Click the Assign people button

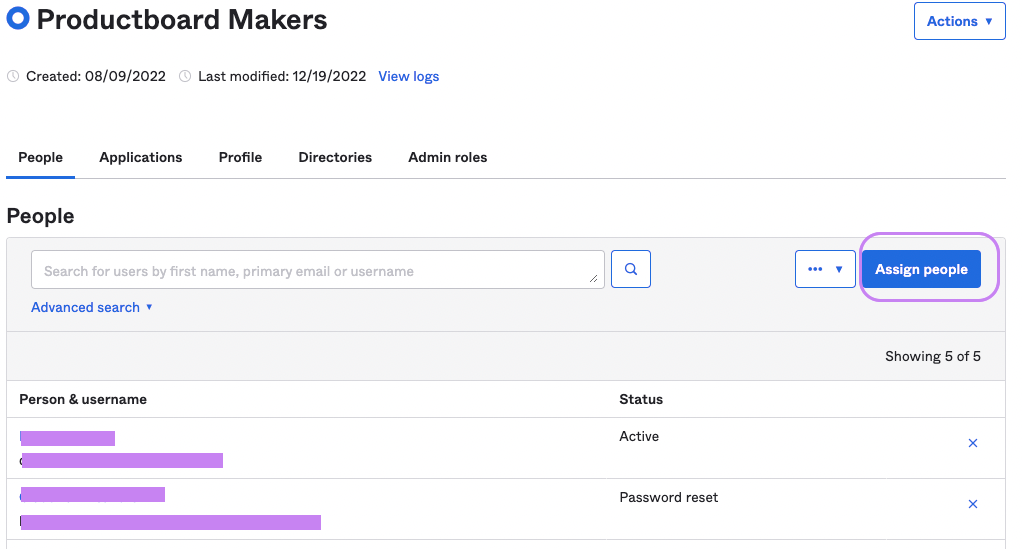coord(921,269)
